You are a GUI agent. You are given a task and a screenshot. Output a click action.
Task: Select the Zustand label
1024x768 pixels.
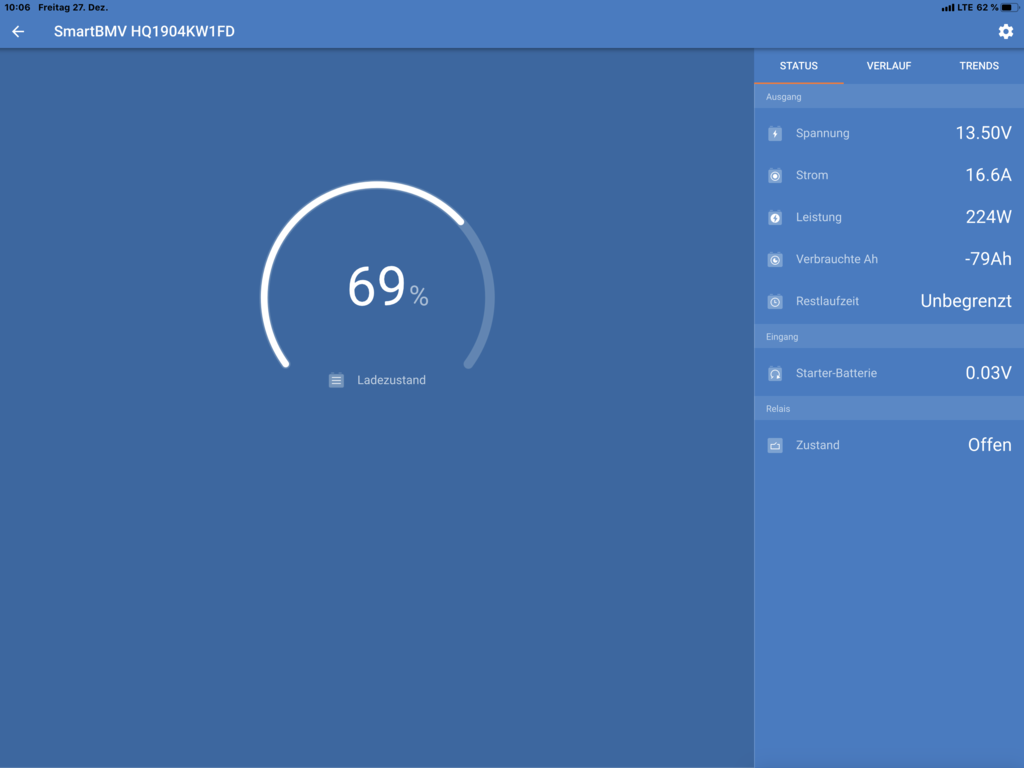click(818, 445)
